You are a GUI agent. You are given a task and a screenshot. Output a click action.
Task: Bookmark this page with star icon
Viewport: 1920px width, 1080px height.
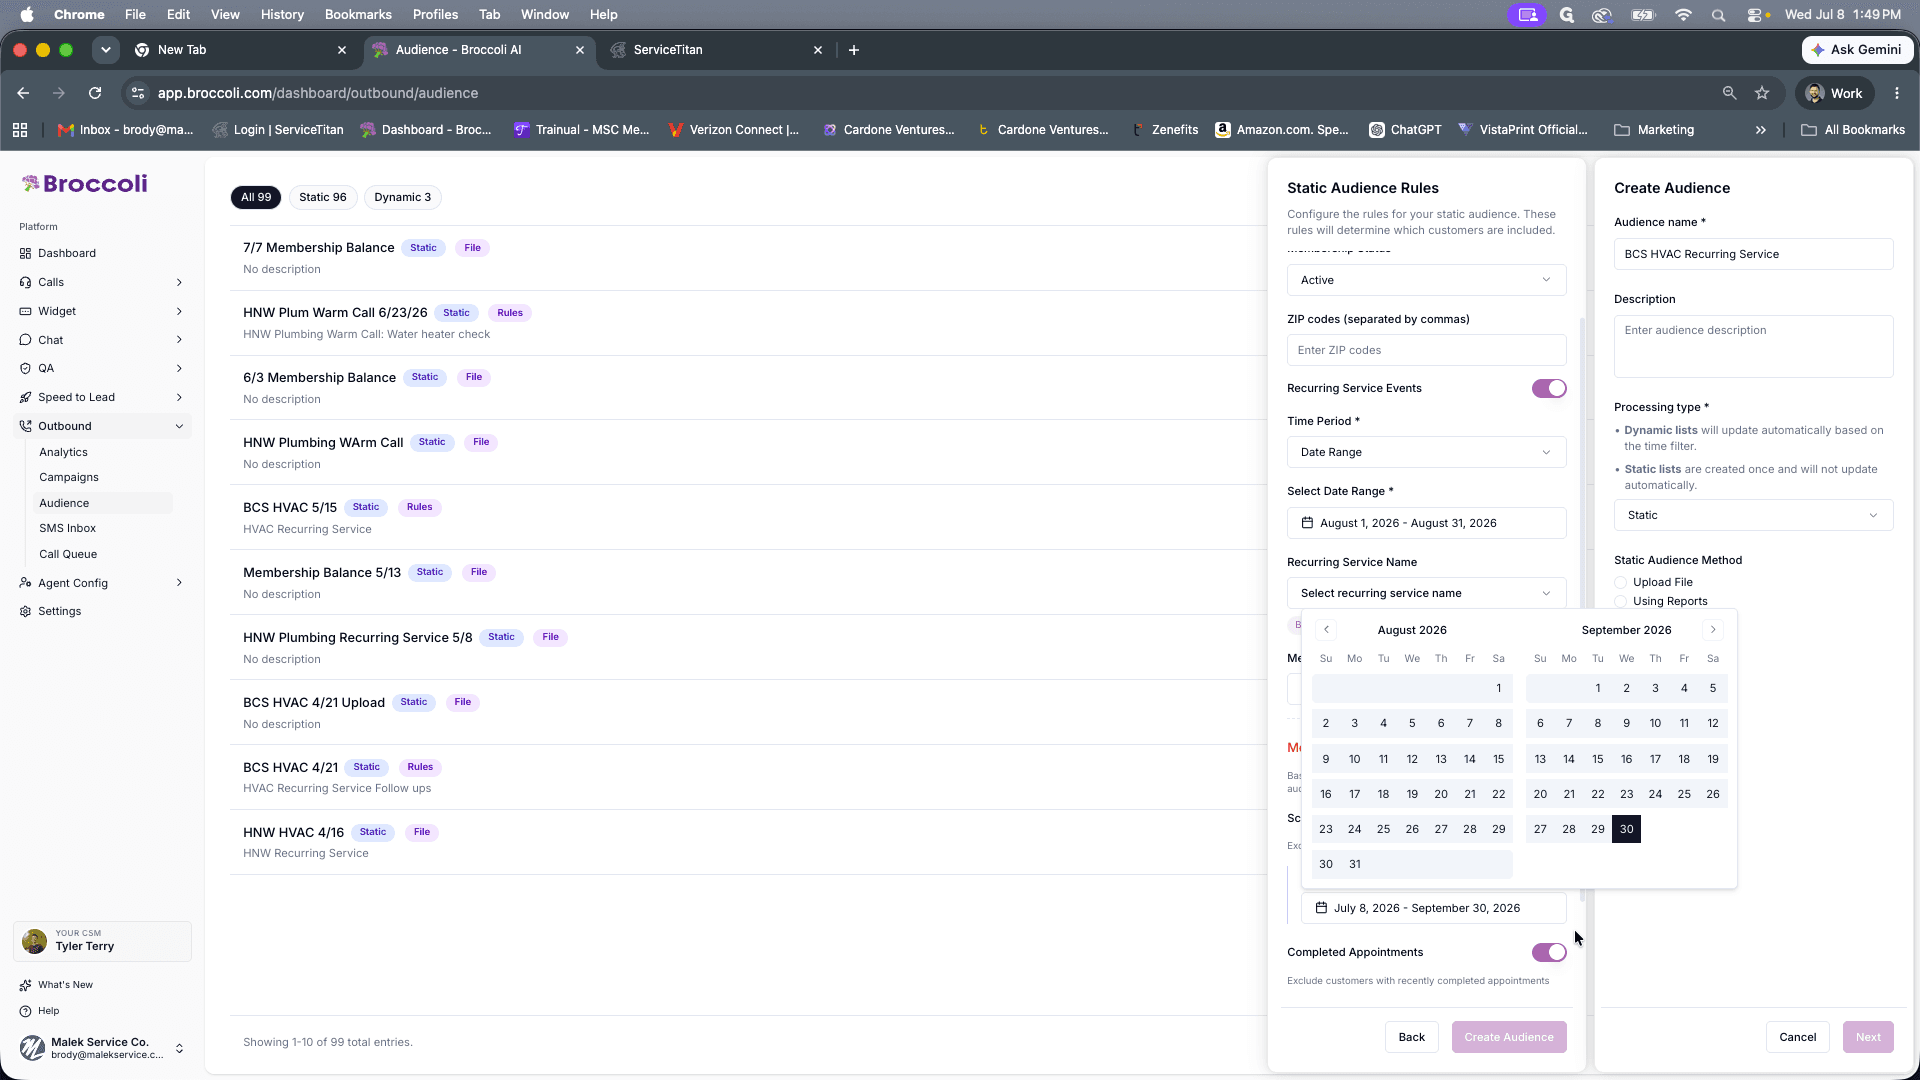pyautogui.click(x=1762, y=93)
